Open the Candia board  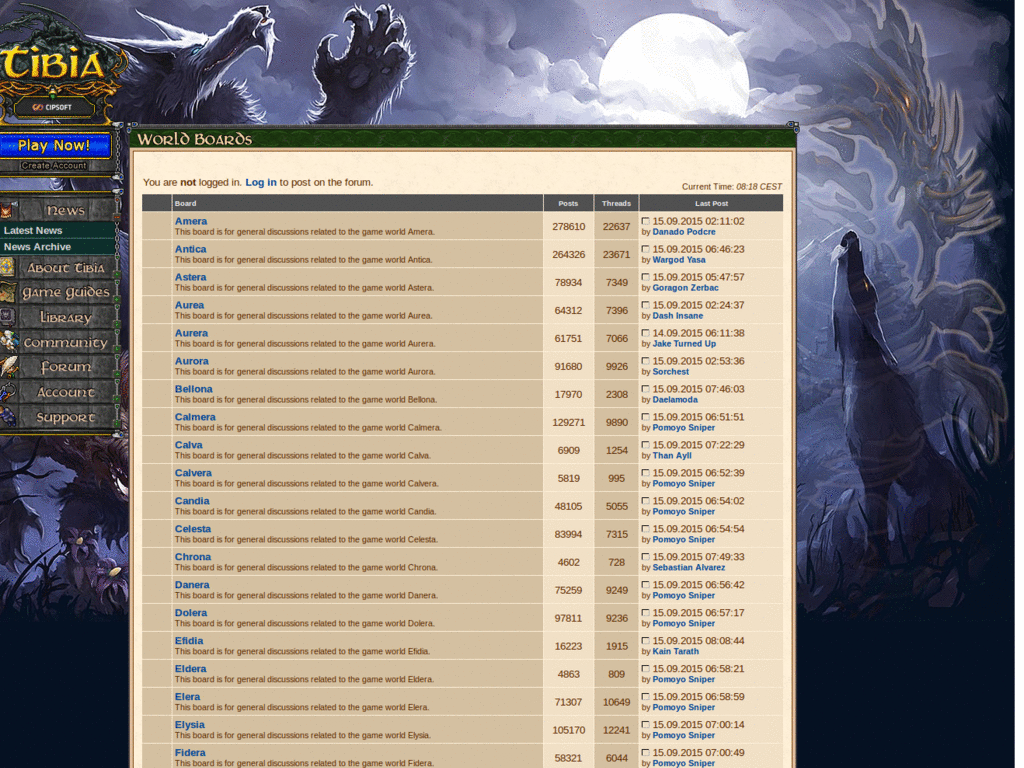pyautogui.click(x=192, y=501)
